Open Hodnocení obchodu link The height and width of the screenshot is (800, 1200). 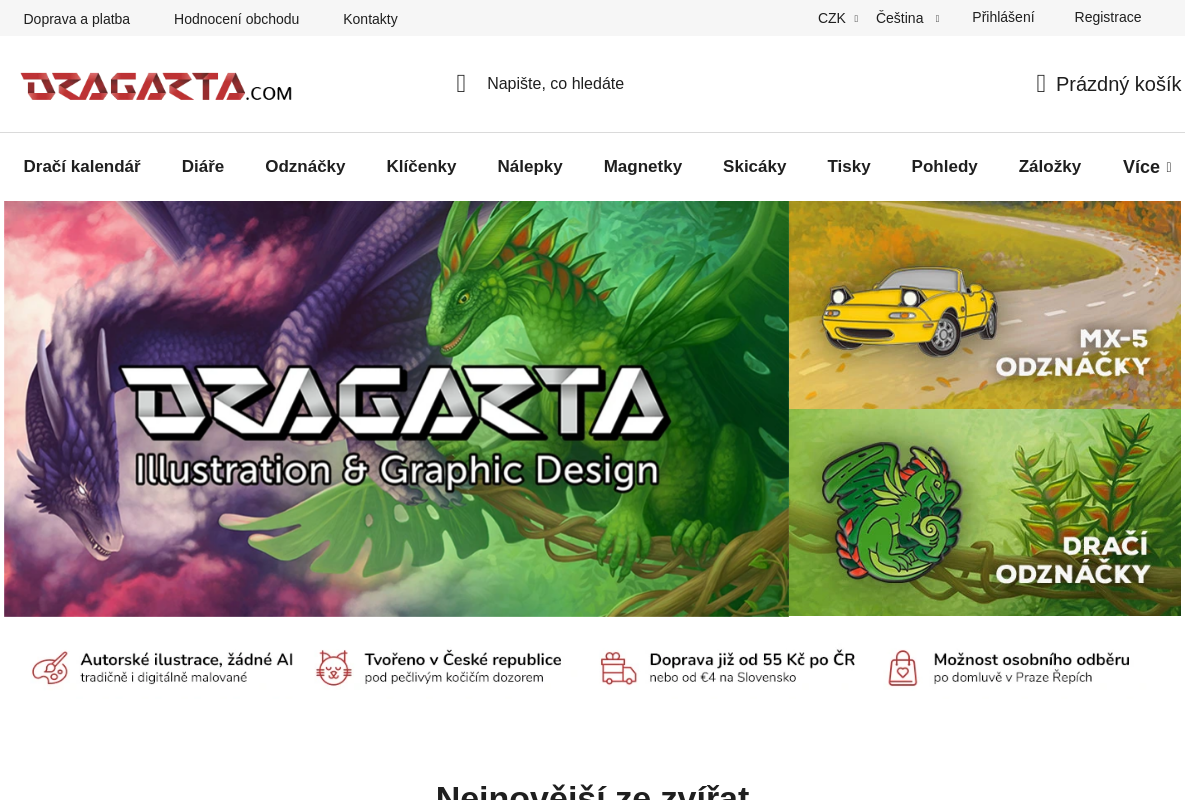point(237,19)
